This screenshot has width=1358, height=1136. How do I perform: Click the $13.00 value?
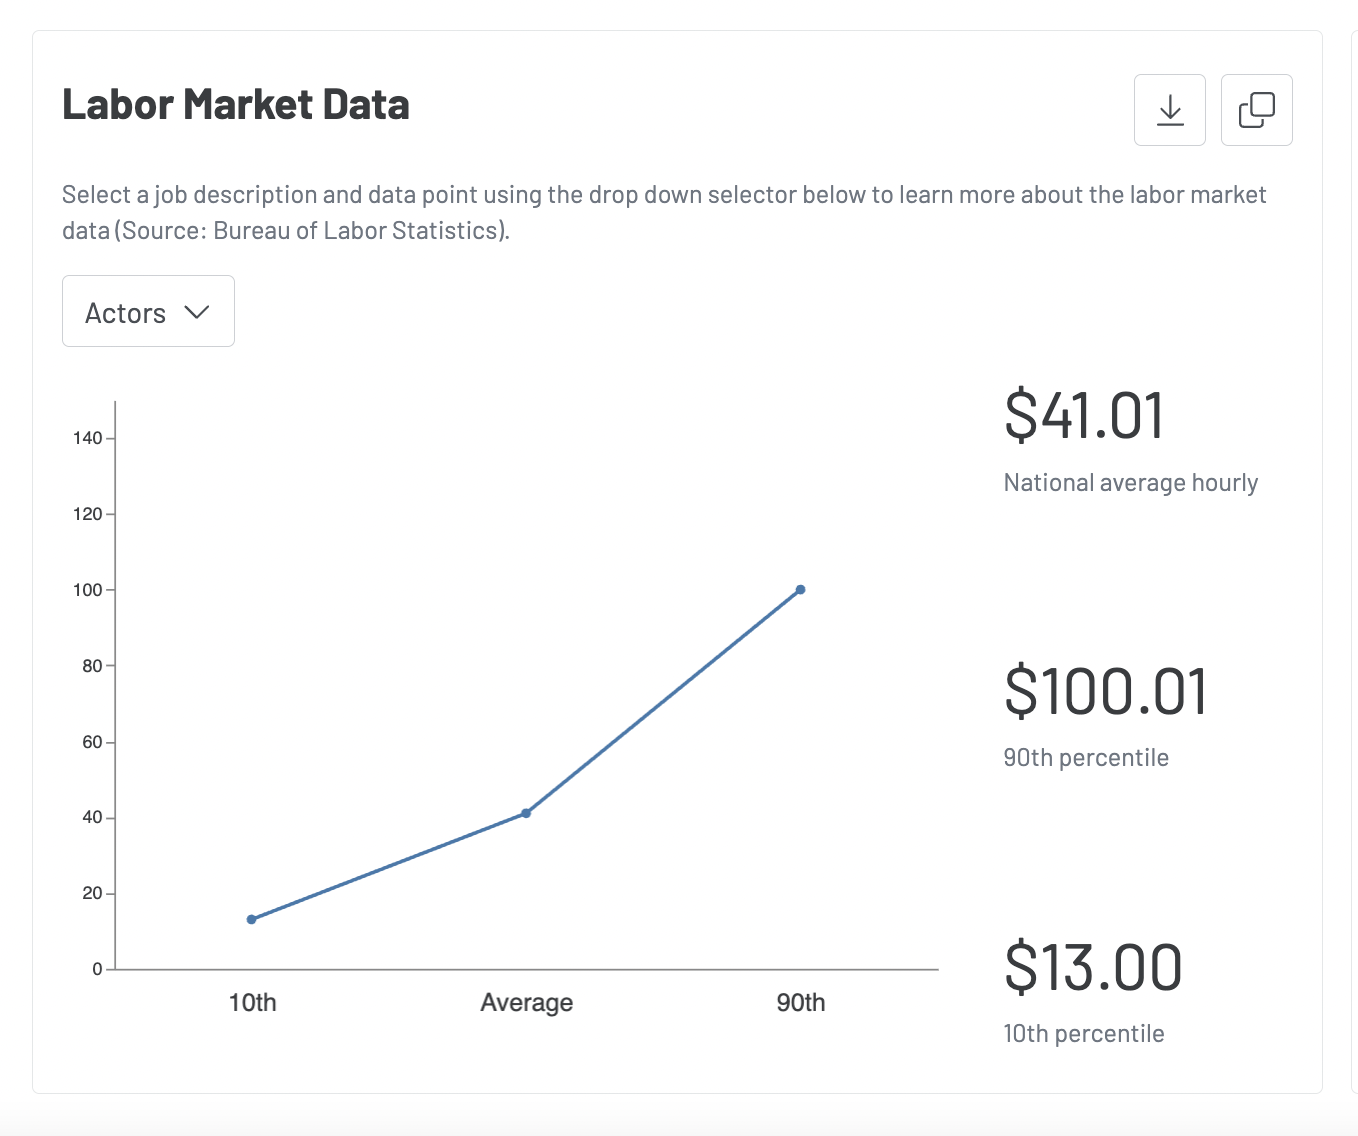click(x=1093, y=967)
